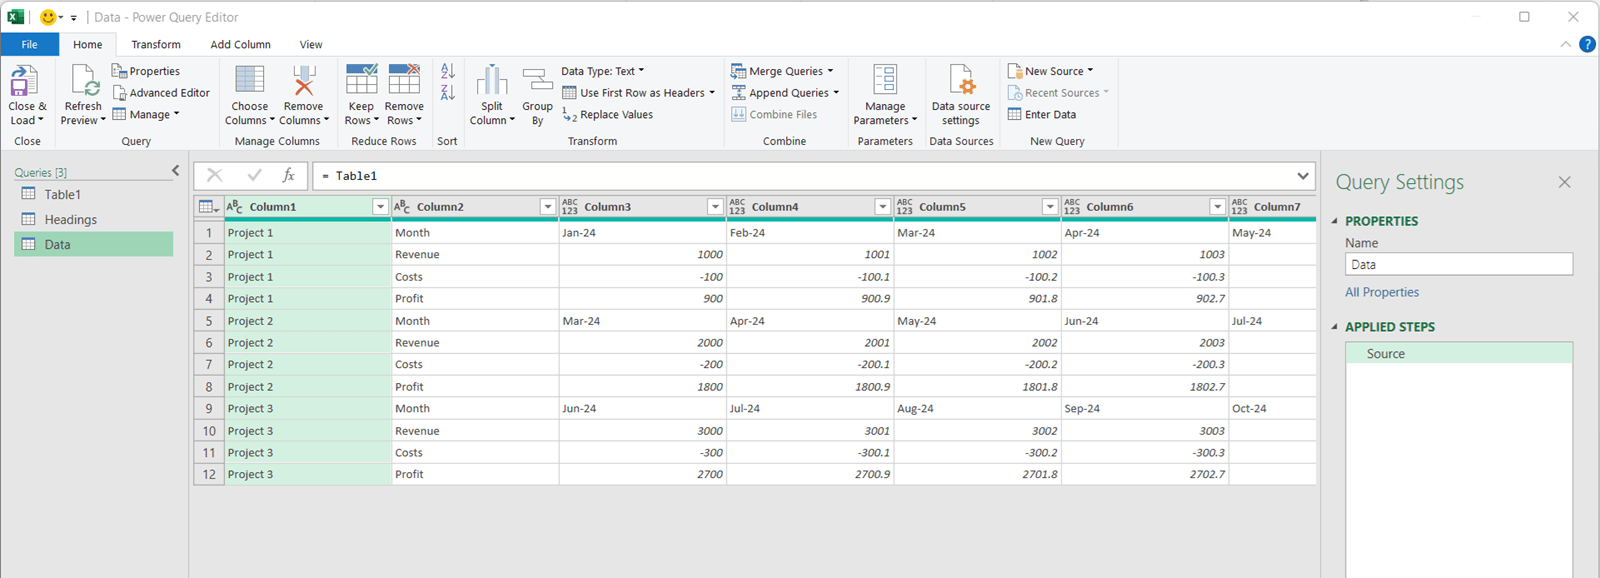Open Data source settings
The image size is (1600, 578).
(960, 82)
